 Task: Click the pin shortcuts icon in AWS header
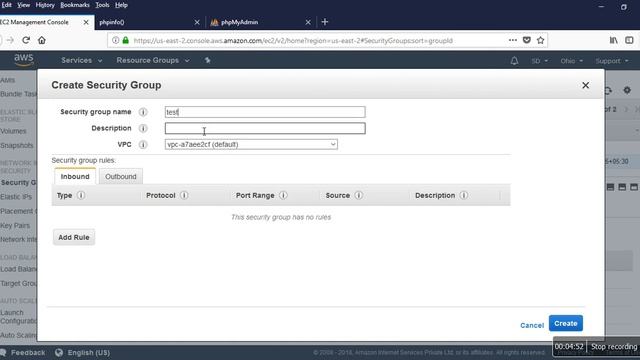point(207,60)
